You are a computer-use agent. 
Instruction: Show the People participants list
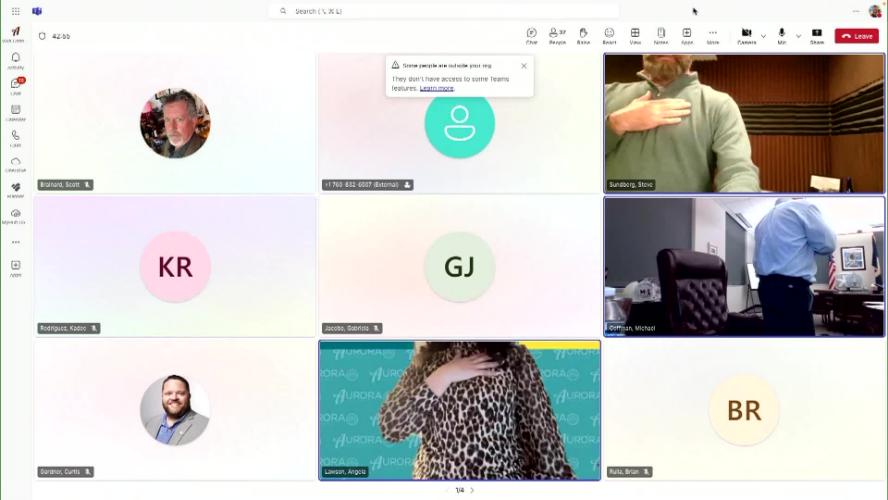click(x=557, y=35)
